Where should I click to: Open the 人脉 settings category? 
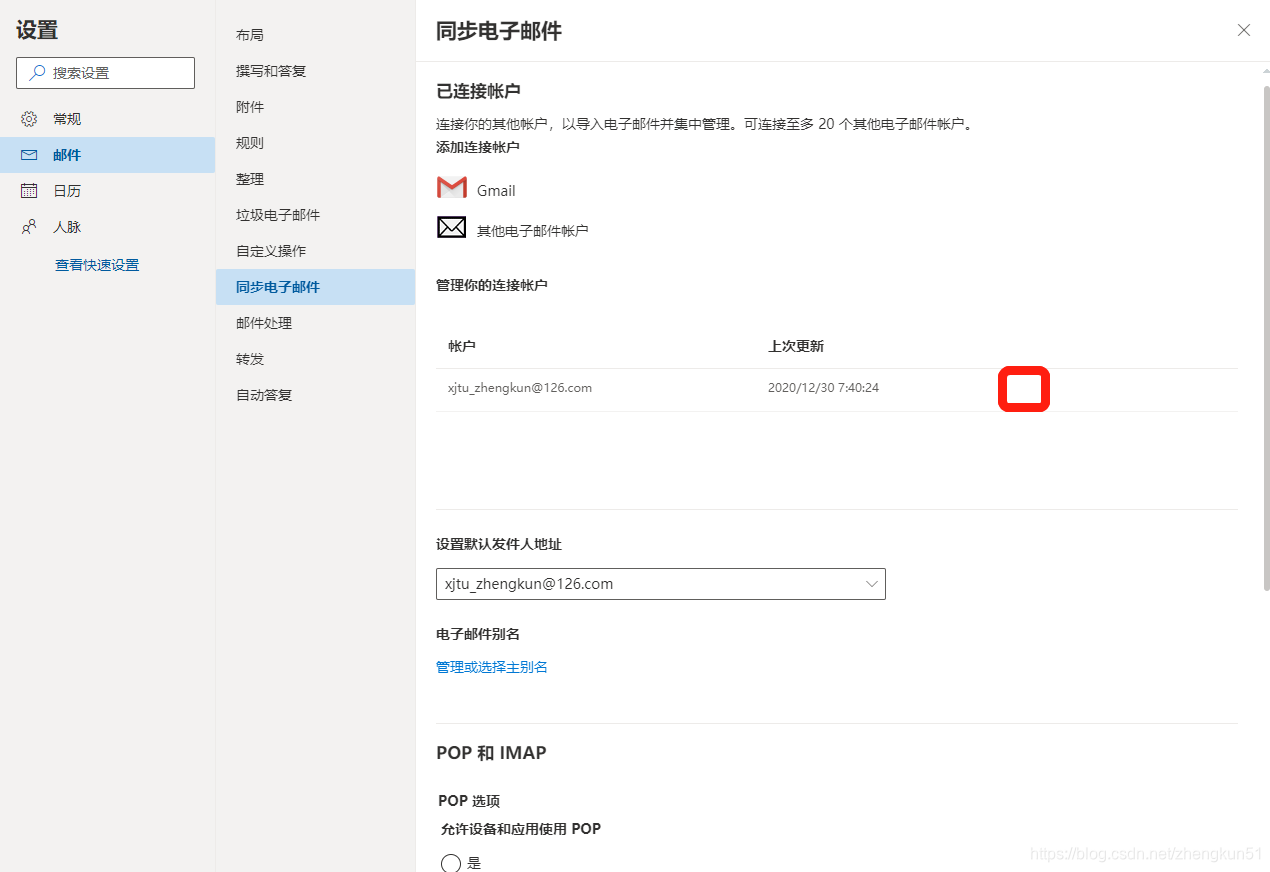coord(107,227)
